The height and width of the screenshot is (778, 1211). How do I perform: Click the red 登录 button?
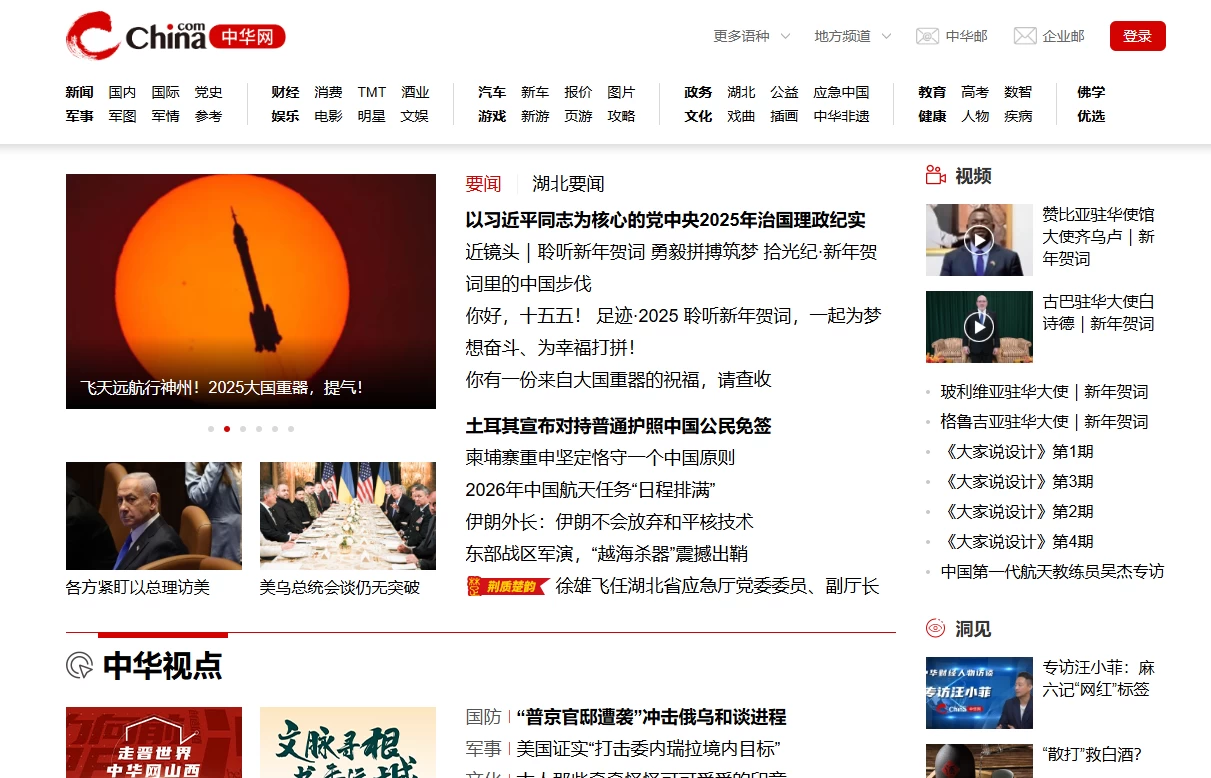point(1137,35)
